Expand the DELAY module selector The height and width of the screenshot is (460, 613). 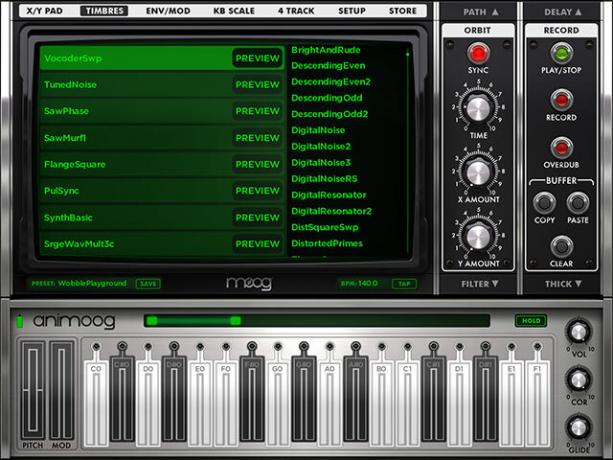[x=563, y=12]
